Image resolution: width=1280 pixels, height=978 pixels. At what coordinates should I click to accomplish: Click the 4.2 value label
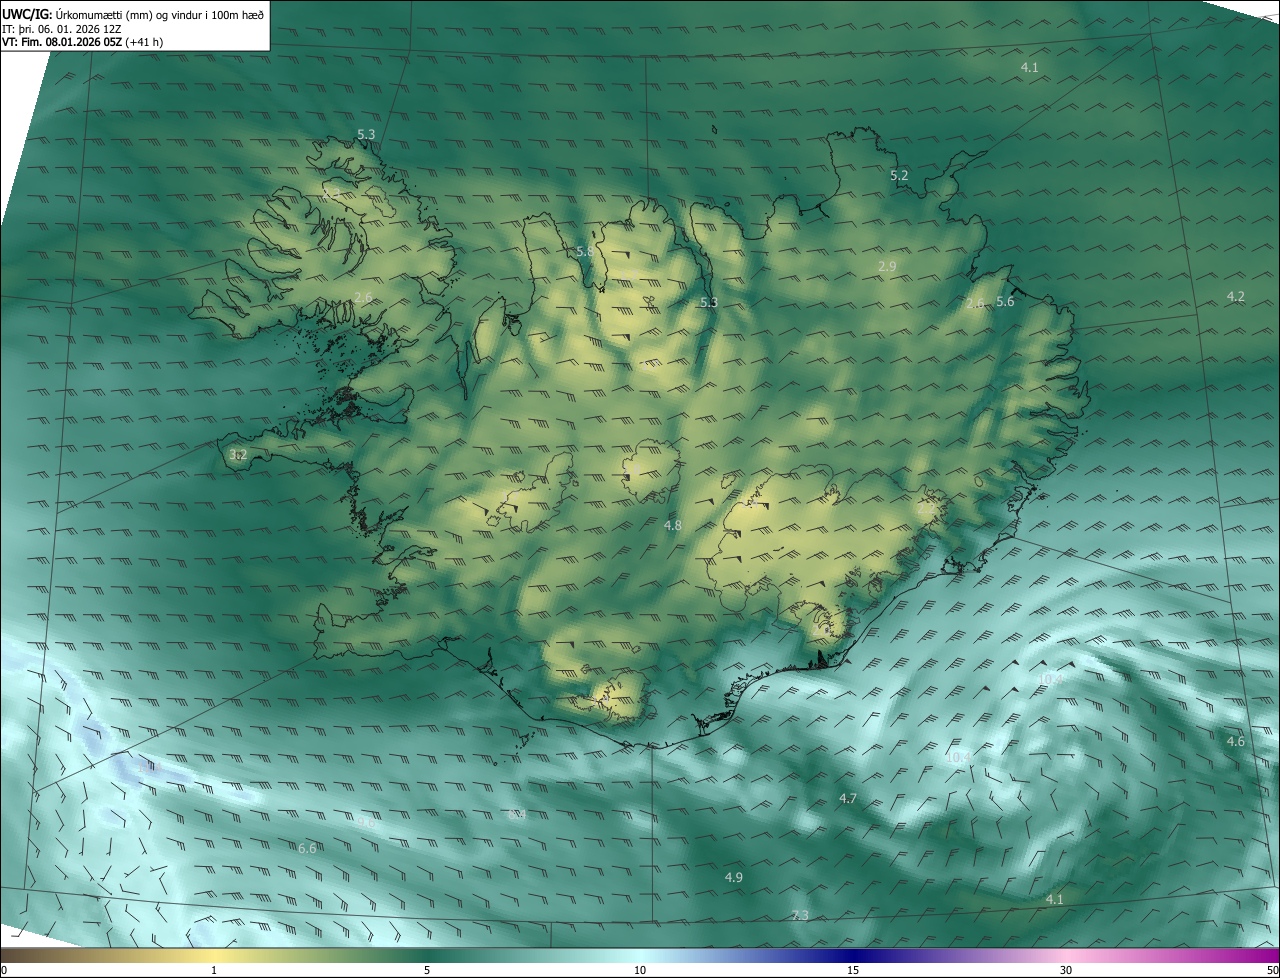pos(1236,296)
